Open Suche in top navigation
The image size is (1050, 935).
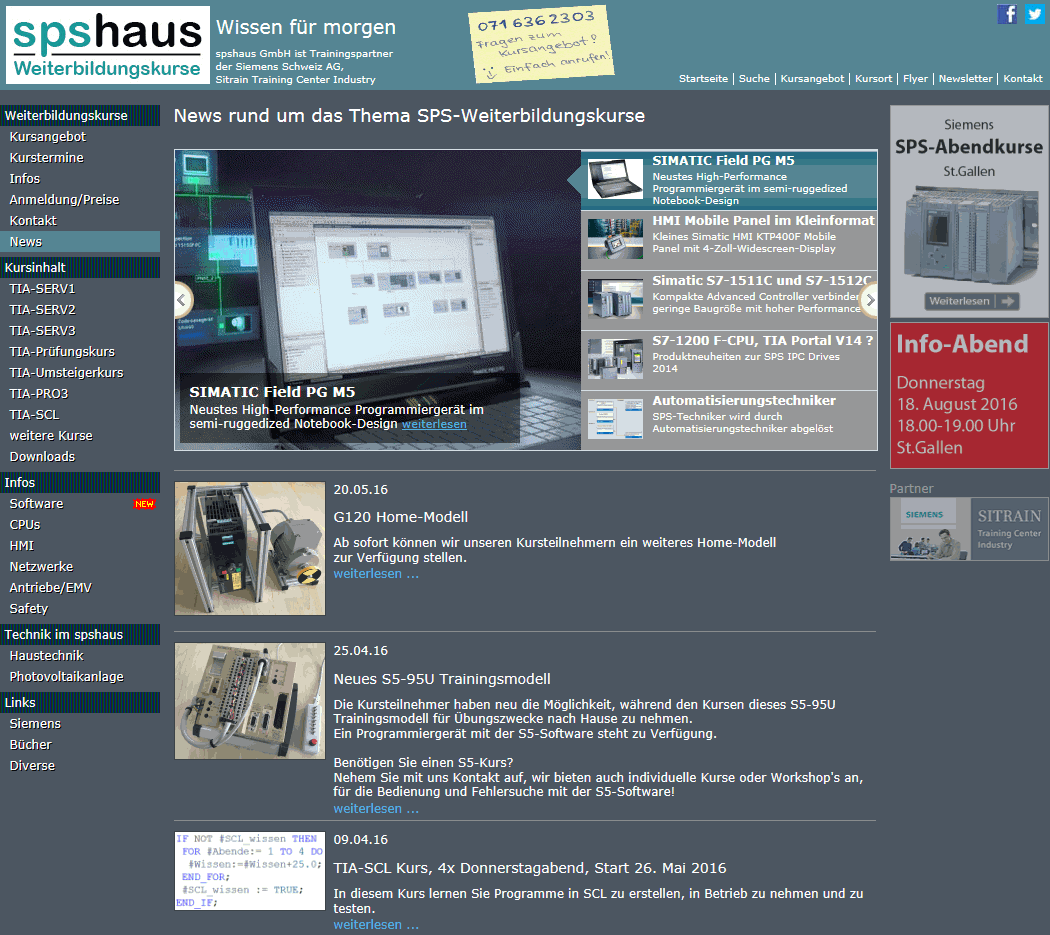[754, 78]
